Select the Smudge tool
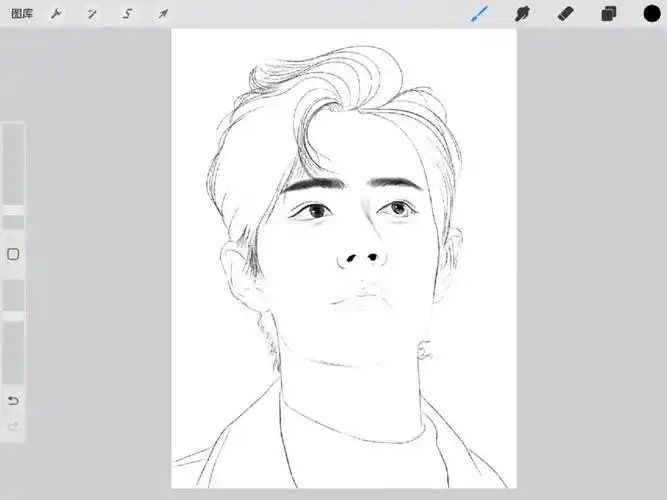667x500 pixels. (522, 14)
